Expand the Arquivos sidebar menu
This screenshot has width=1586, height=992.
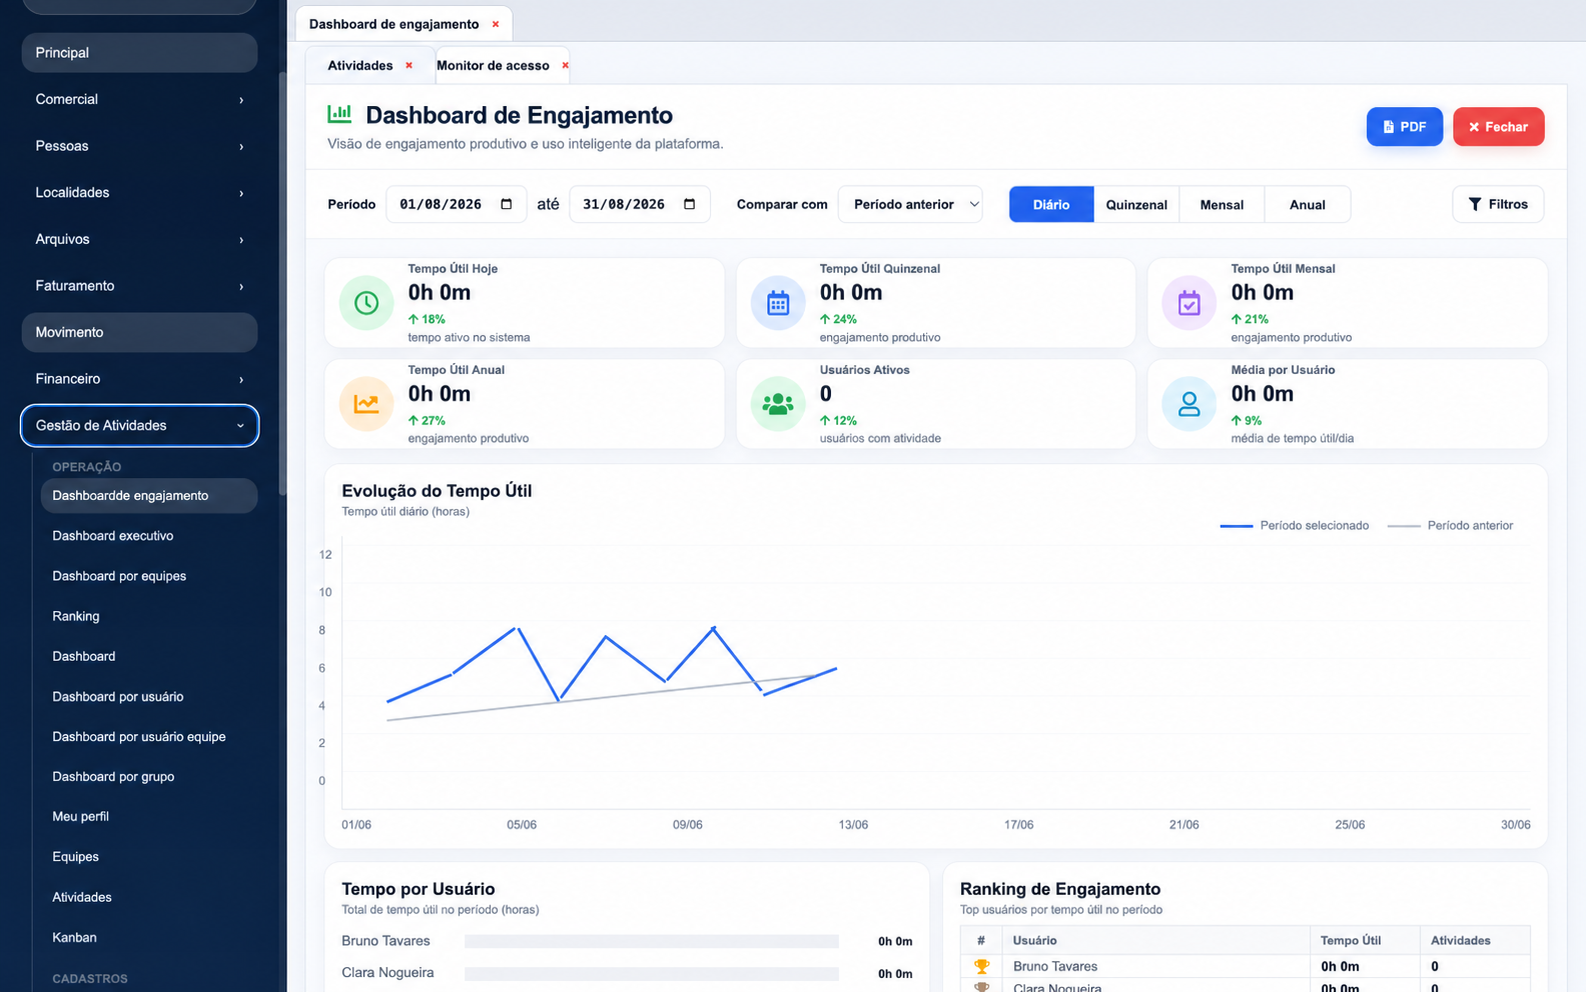139,239
